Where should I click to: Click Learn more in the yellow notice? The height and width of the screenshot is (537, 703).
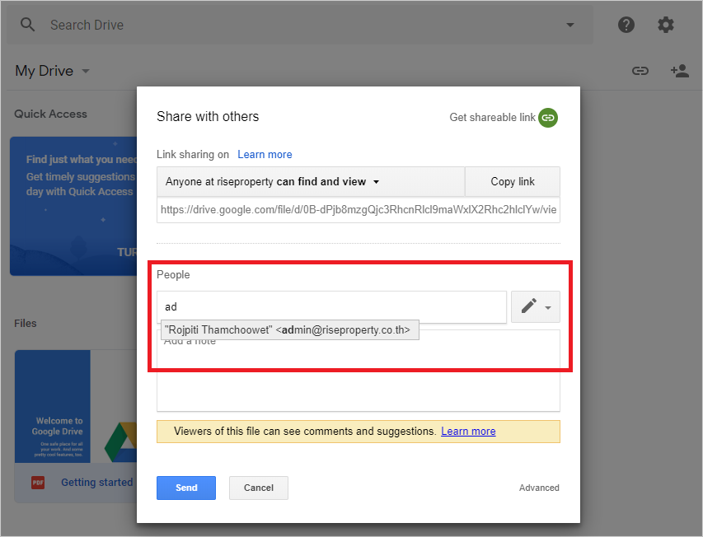[468, 431]
